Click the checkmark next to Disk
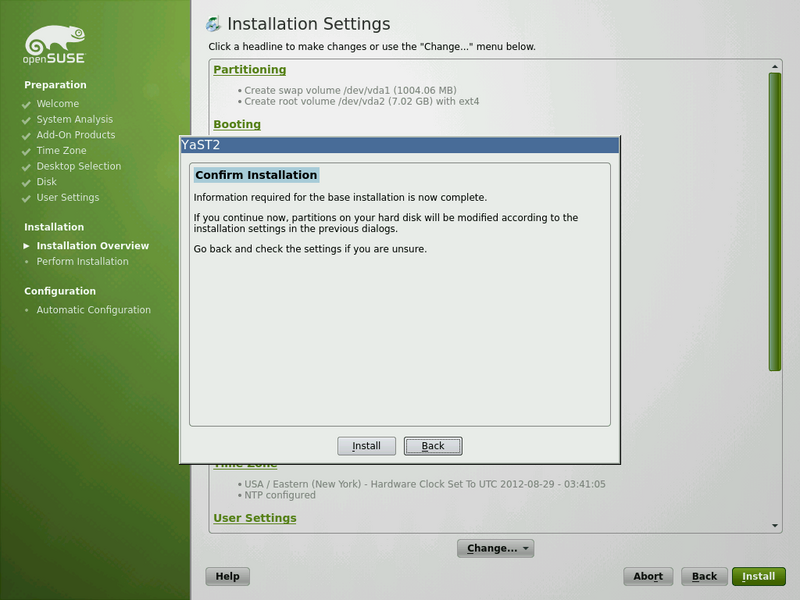 click(x=27, y=183)
